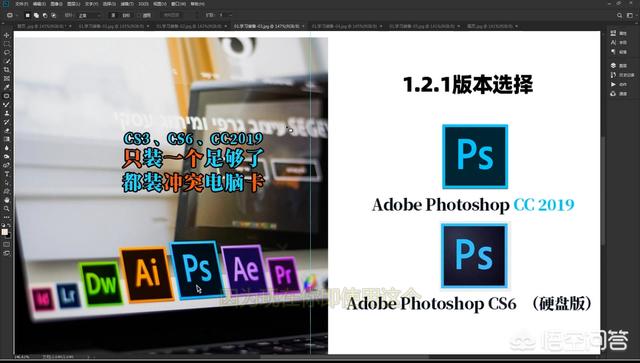The height and width of the screenshot is (363, 640).
Task: Select the Zoom magnifier tool
Action: tap(7, 209)
